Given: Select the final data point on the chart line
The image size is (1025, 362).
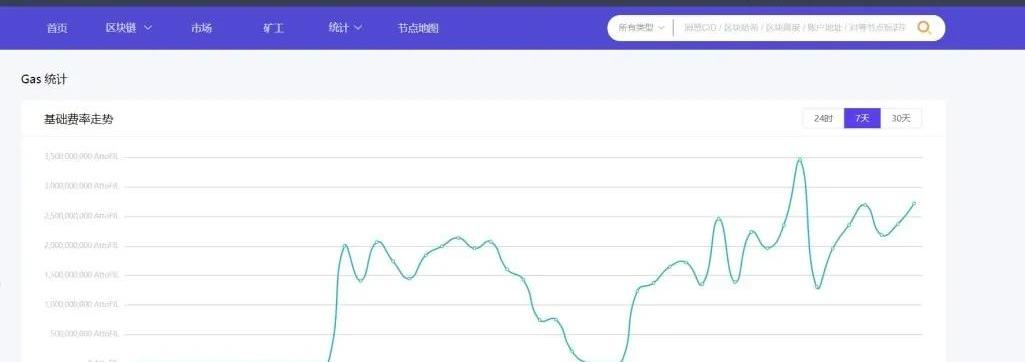Looking at the screenshot, I should 914,204.
